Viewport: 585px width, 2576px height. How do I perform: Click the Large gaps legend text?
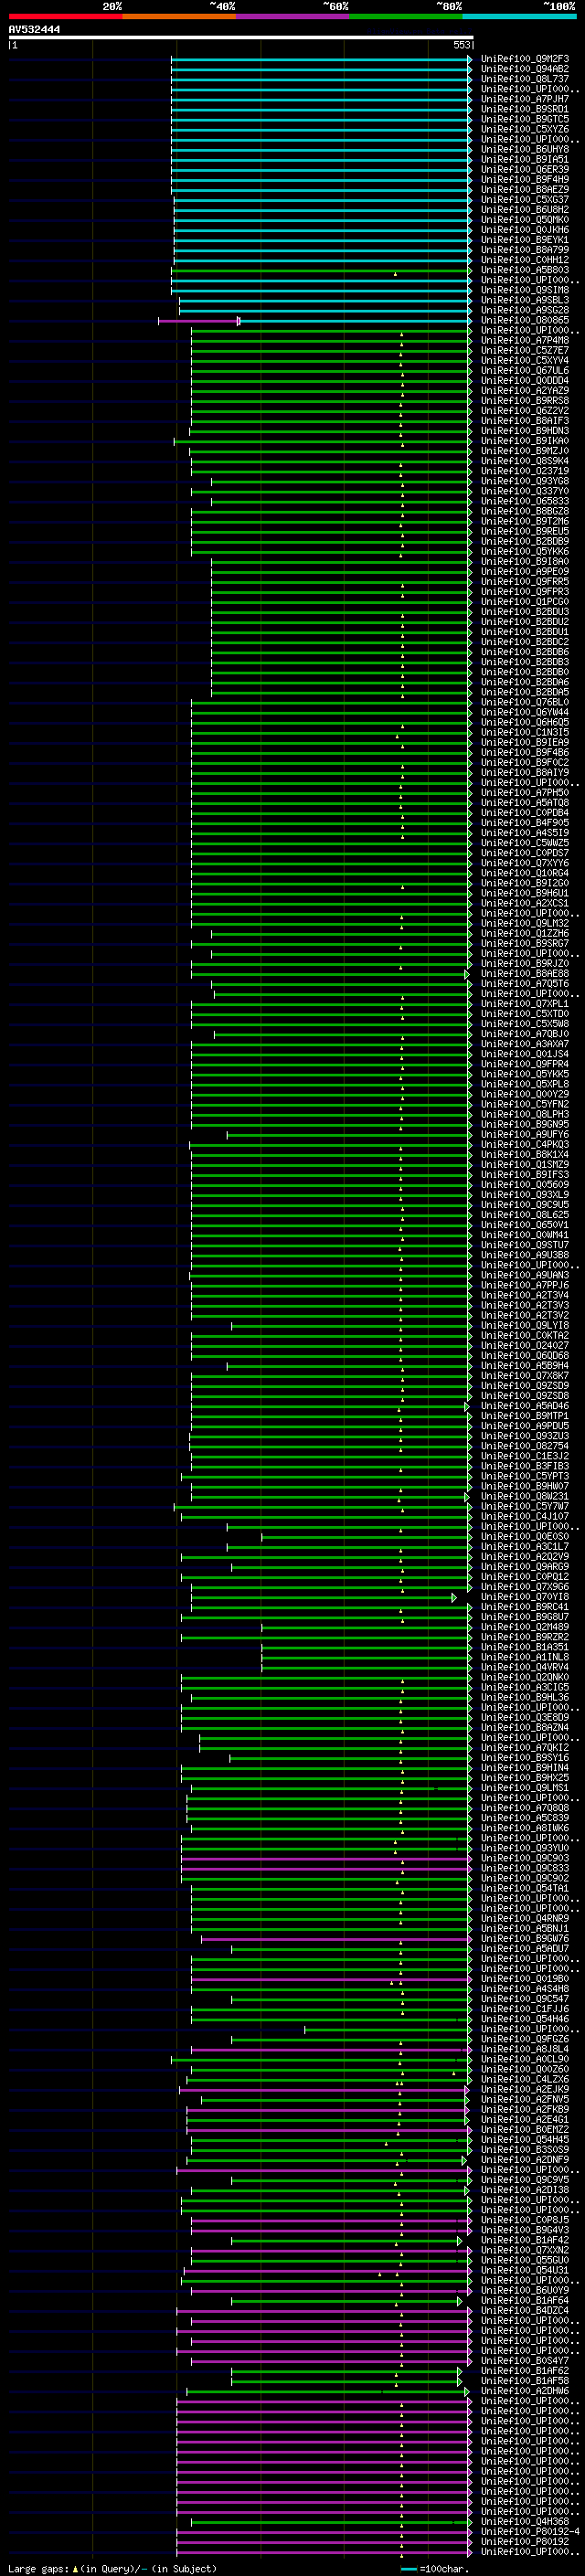point(112,2568)
